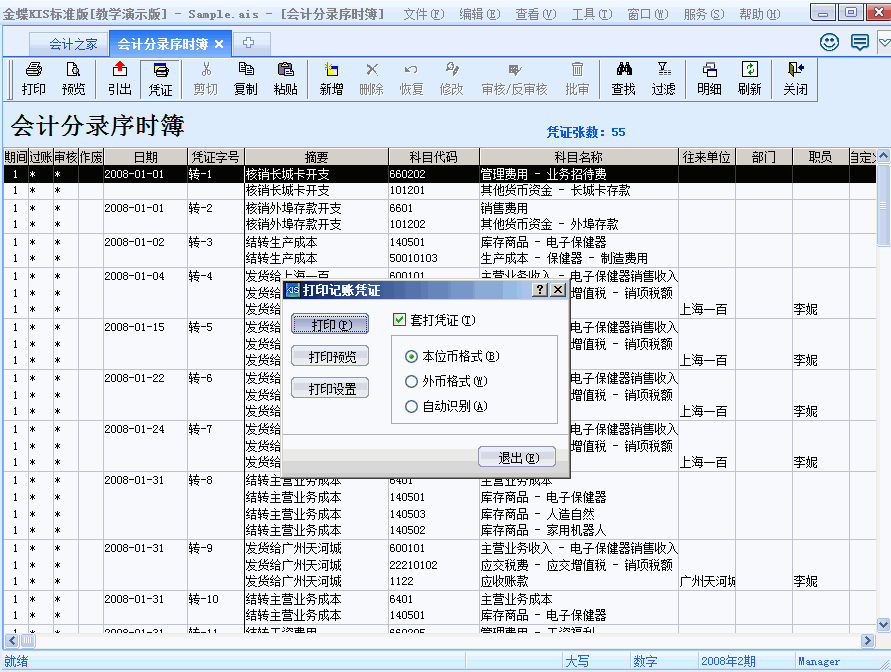Click the 职员 column header
Screen dimensions: 891x672
[x=820, y=157]
